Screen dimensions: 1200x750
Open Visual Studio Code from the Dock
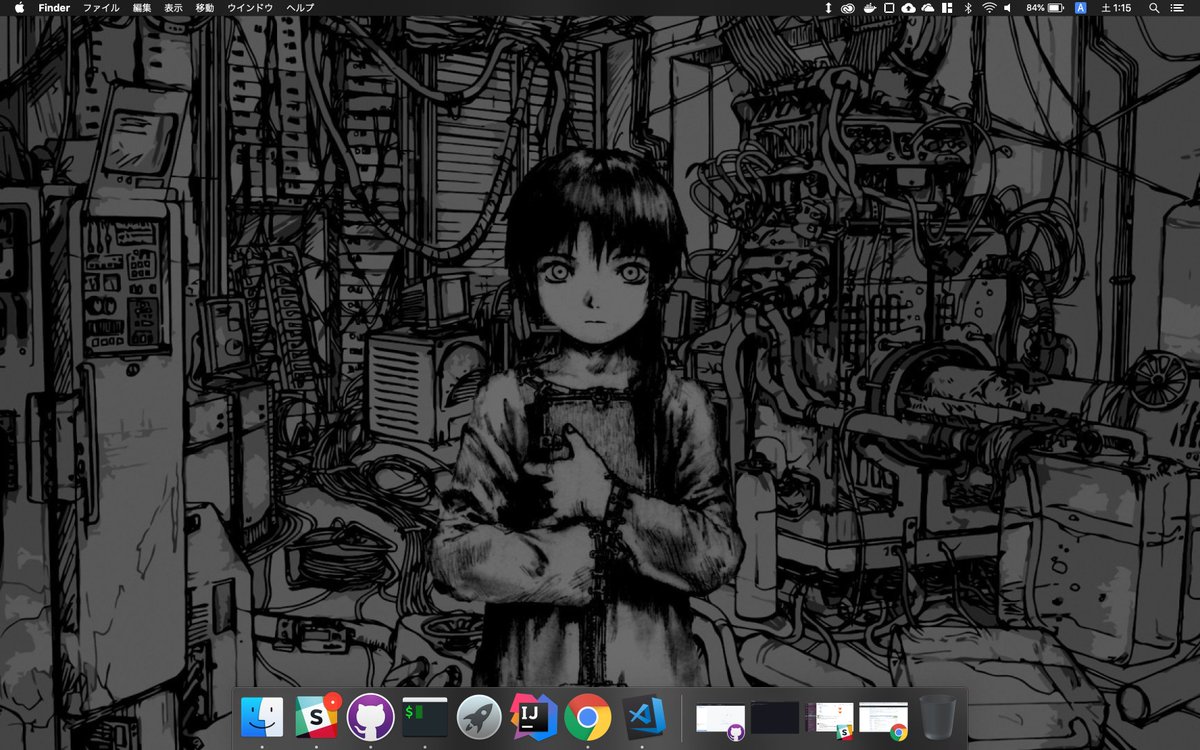642,717
